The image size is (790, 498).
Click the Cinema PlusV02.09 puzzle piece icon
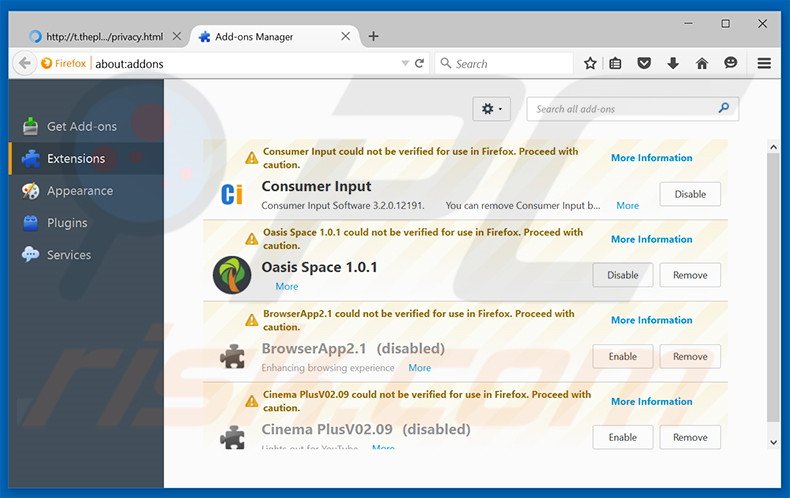[x=232, y=437]
